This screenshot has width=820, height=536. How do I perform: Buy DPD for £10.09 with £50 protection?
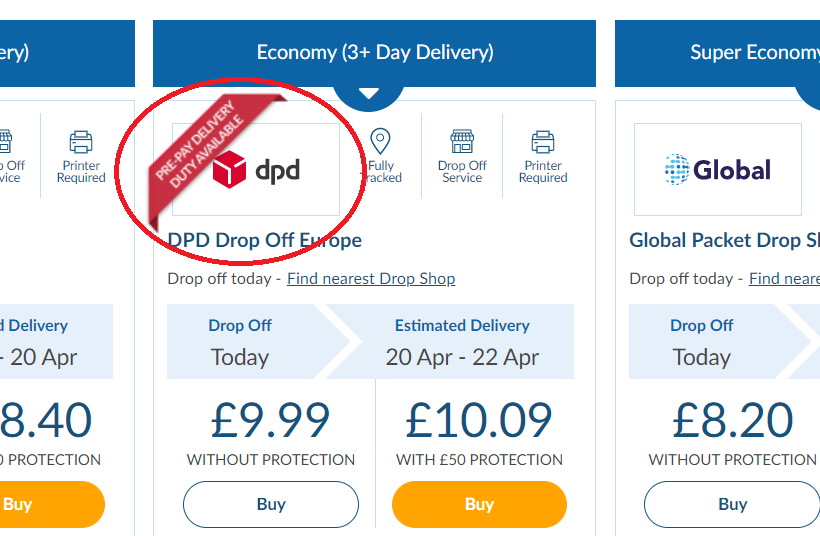point(480,505)
